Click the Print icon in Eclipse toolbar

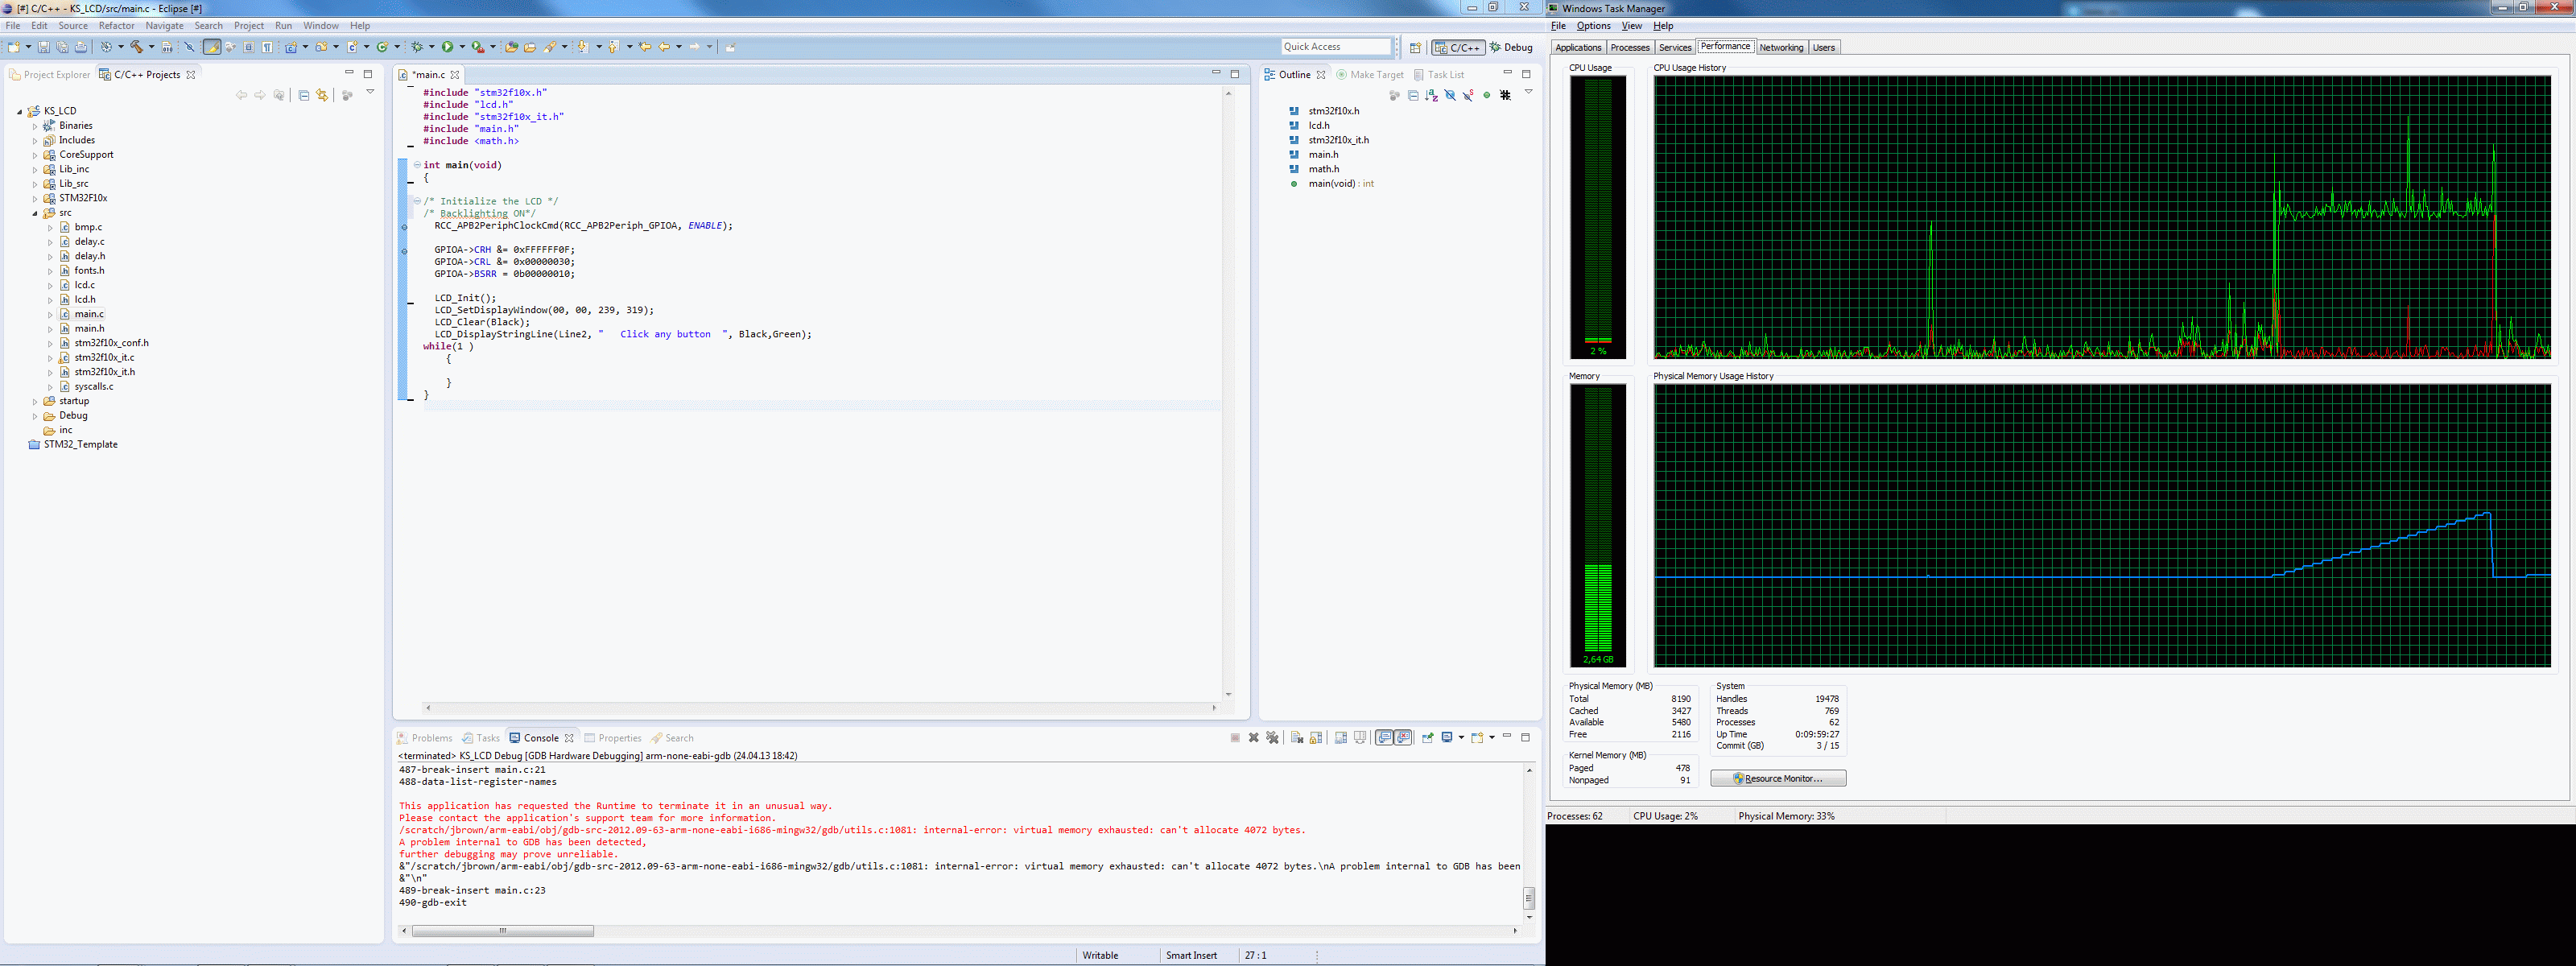[x=81, y=47]
